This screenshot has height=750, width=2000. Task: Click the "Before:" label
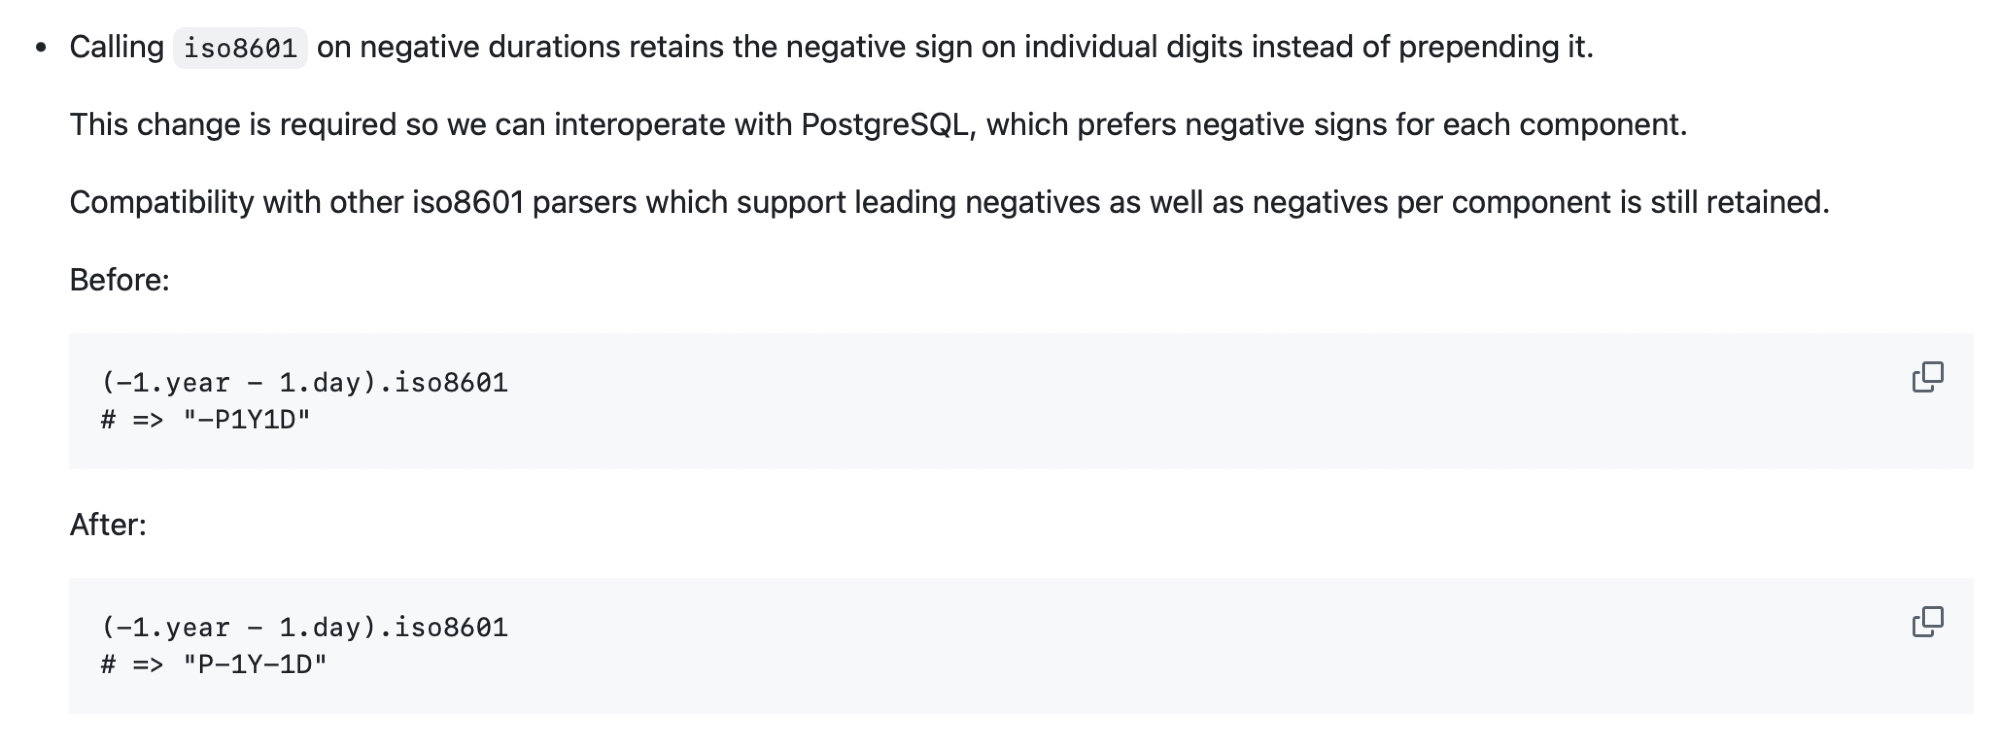(119, 280)
